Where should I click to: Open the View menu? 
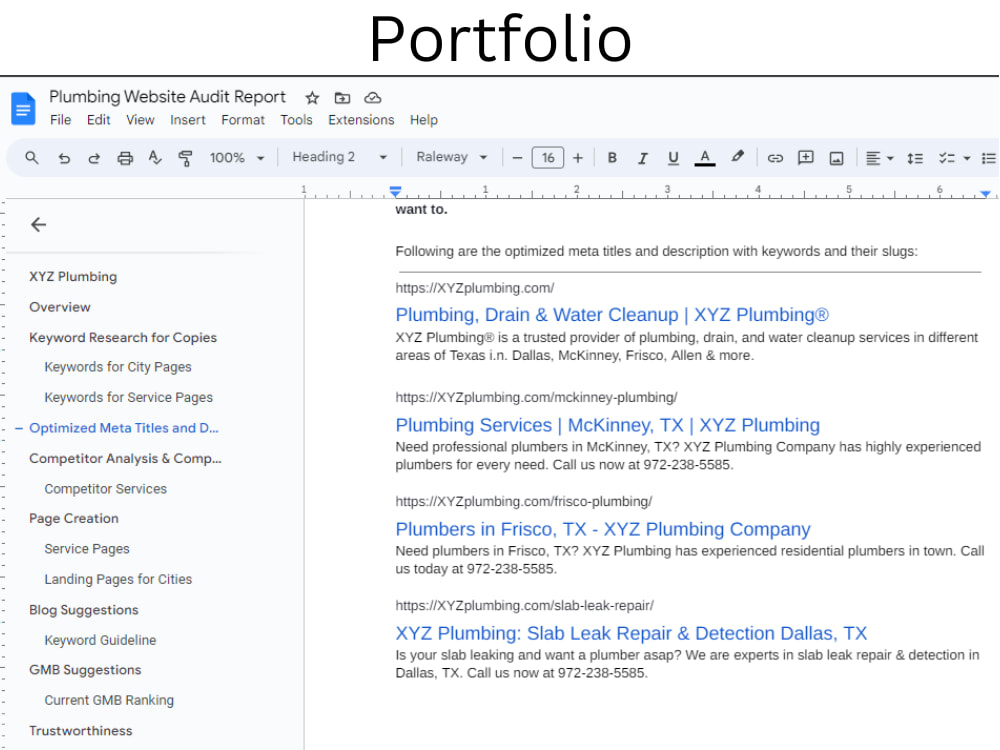[140, 120]
